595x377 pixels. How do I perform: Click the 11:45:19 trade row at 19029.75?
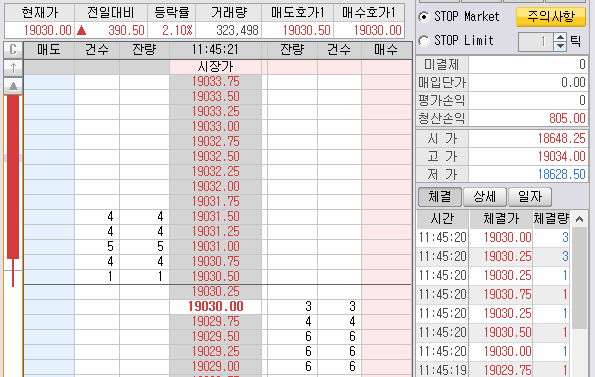(x=493, y=370)
